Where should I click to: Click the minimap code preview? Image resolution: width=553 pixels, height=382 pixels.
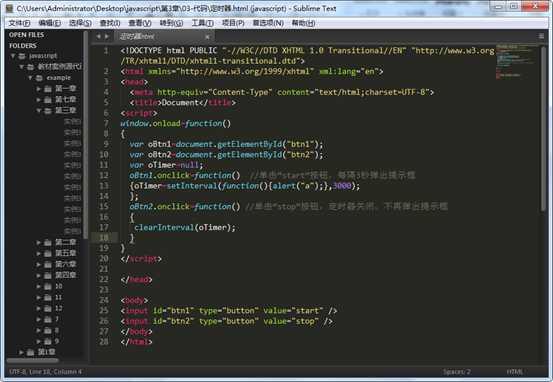pyautogui.click(x=516, y=62)
